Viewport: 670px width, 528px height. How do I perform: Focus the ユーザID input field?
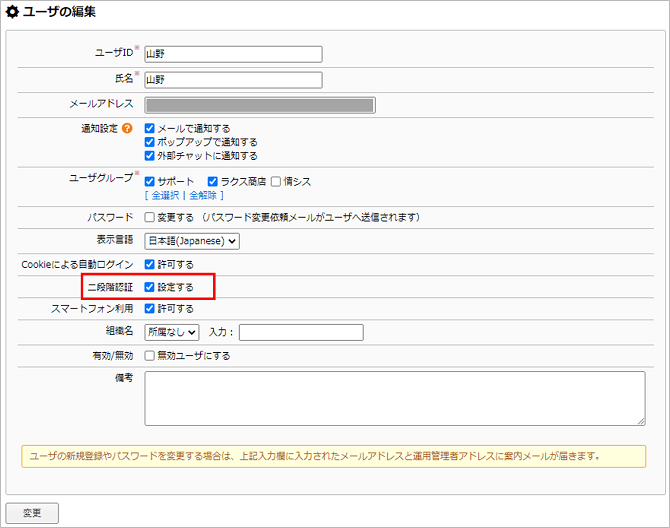coord(233,54)
